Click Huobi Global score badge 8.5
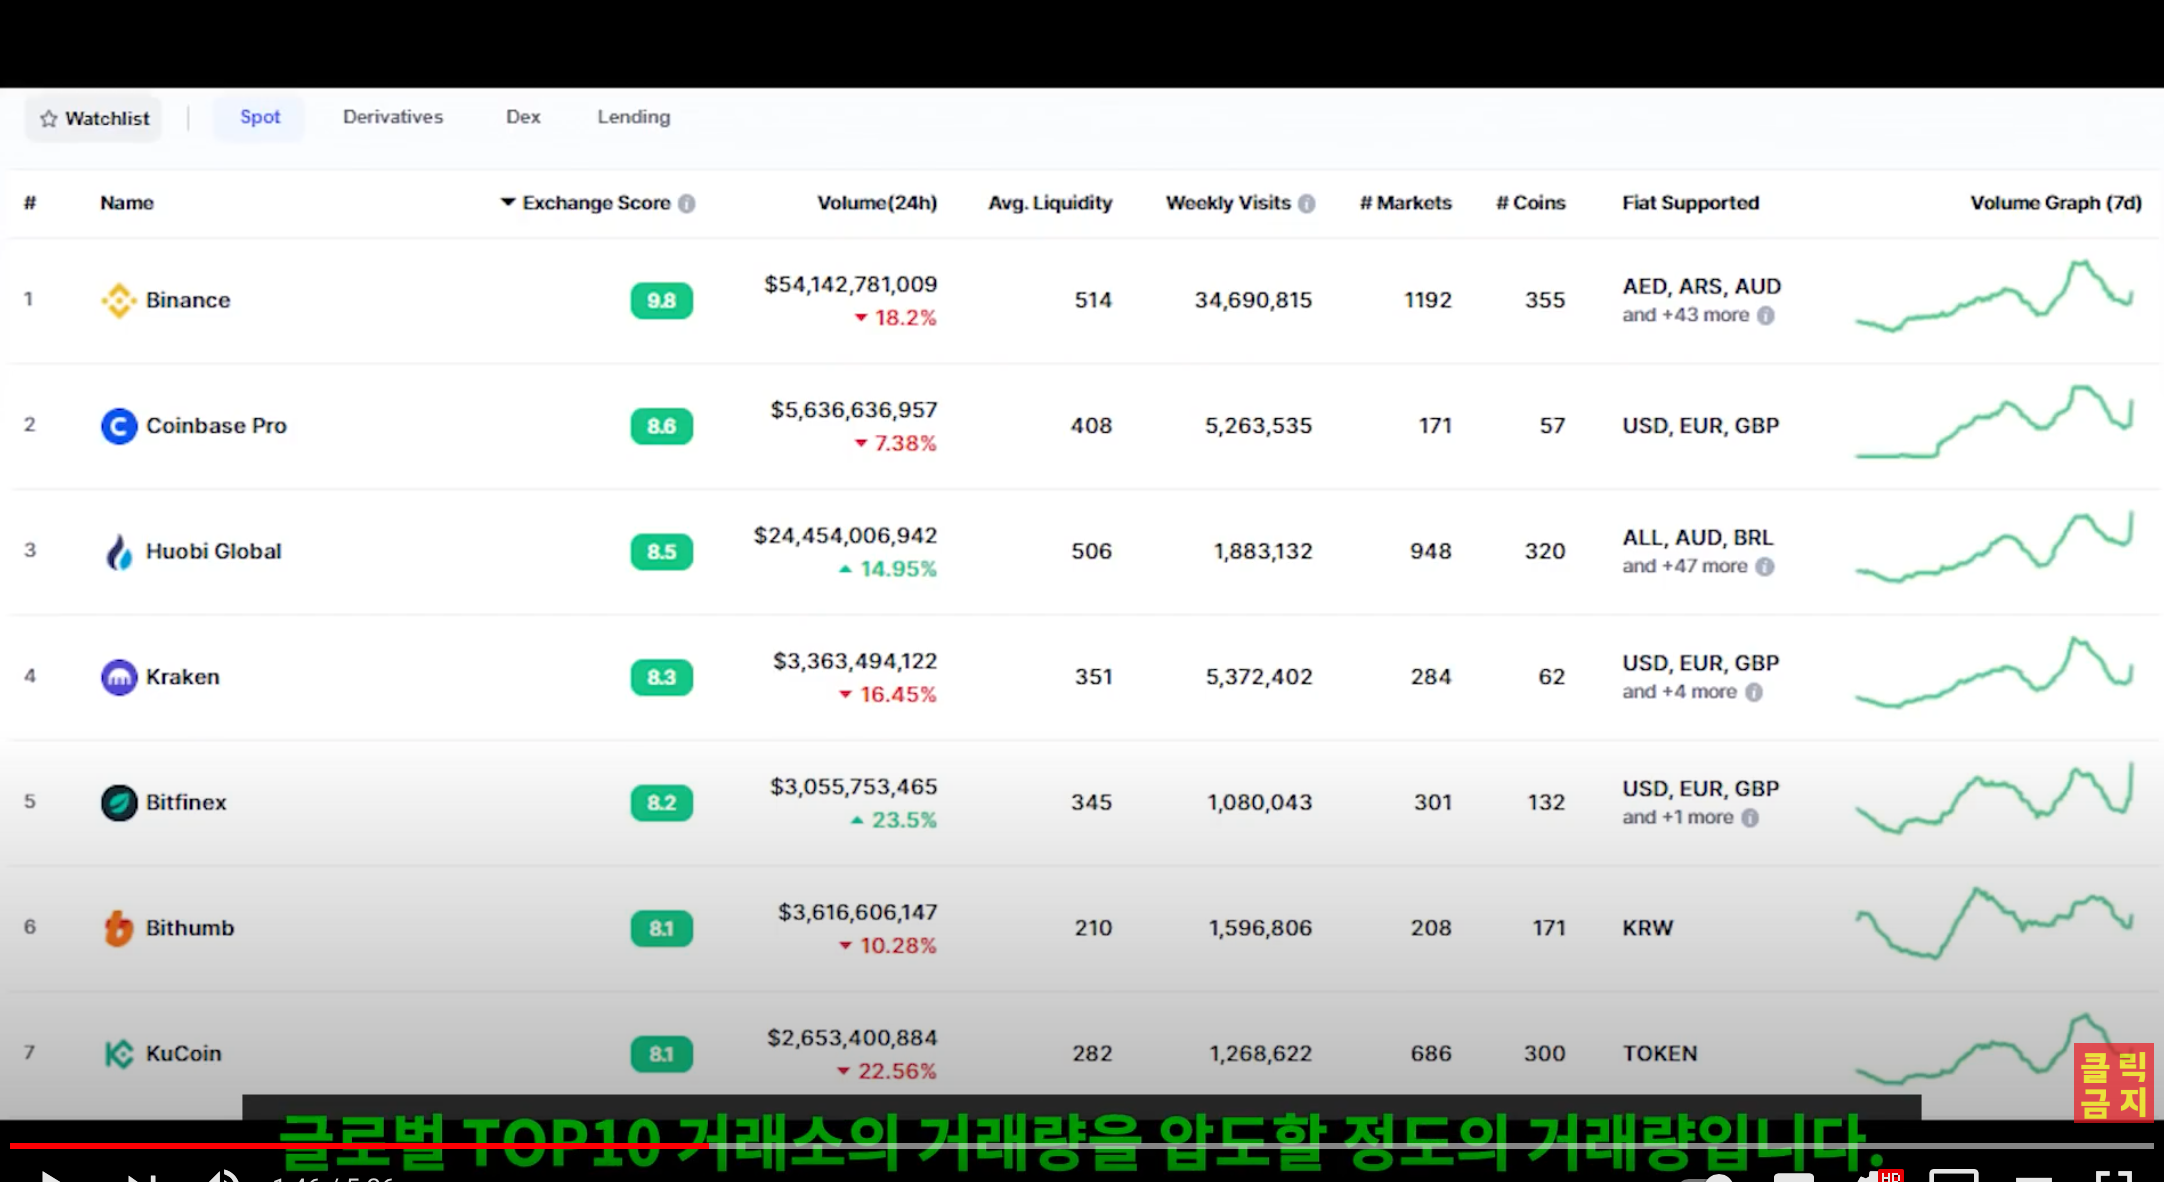Viewport: 2164px width, 1182px height. (x=661, y=552)
